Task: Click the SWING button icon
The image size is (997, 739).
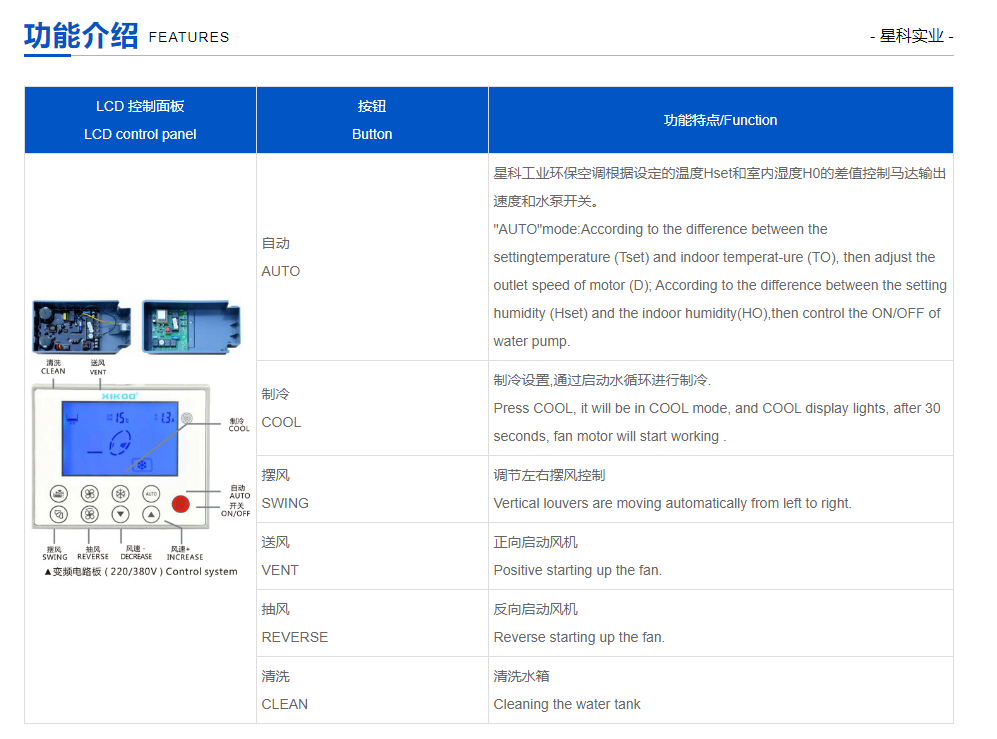Action: pos(59,513)
